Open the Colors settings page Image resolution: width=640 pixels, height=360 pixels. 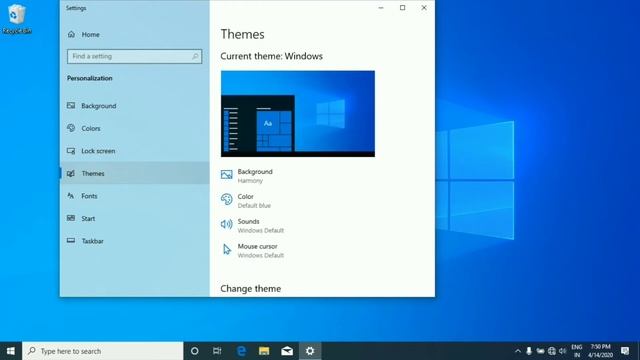(135, 128)
